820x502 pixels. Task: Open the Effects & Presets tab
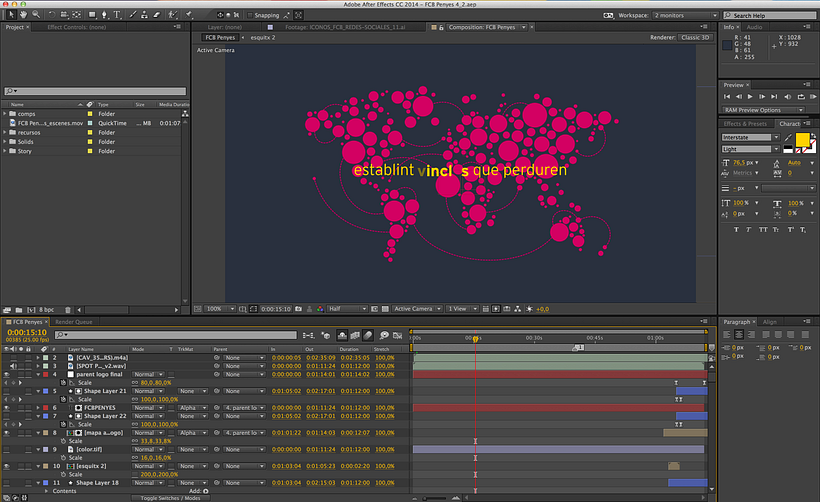(746, 124)
